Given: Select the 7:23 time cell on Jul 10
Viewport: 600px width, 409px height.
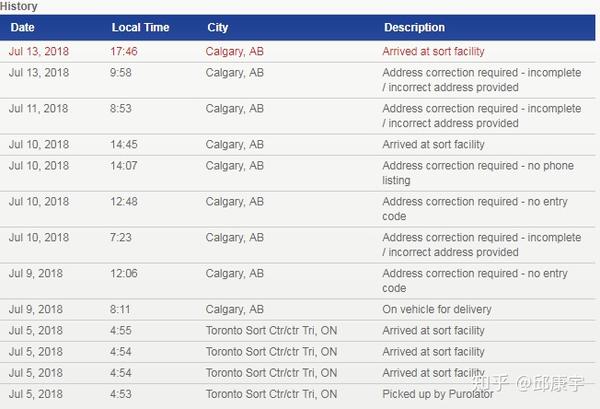Looking at the screenshot, I should [x=121, y=237].
